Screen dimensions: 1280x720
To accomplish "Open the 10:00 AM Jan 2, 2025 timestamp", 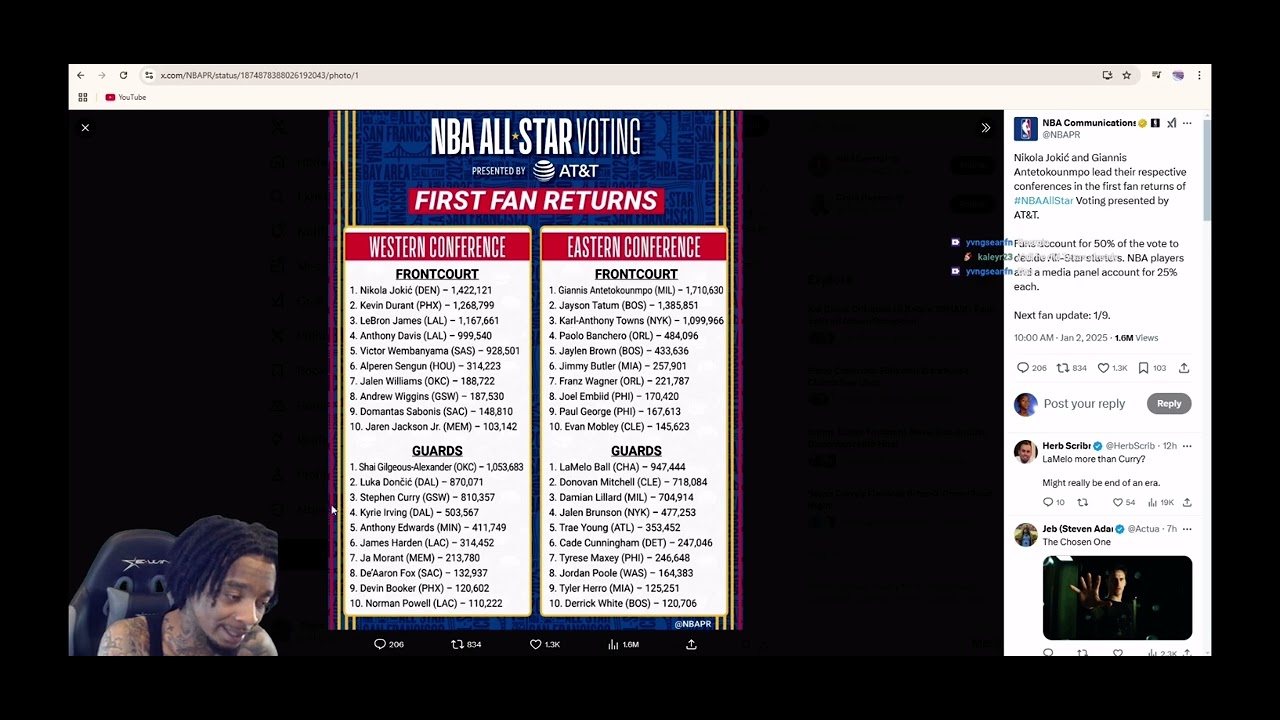I will (1060, 338).
